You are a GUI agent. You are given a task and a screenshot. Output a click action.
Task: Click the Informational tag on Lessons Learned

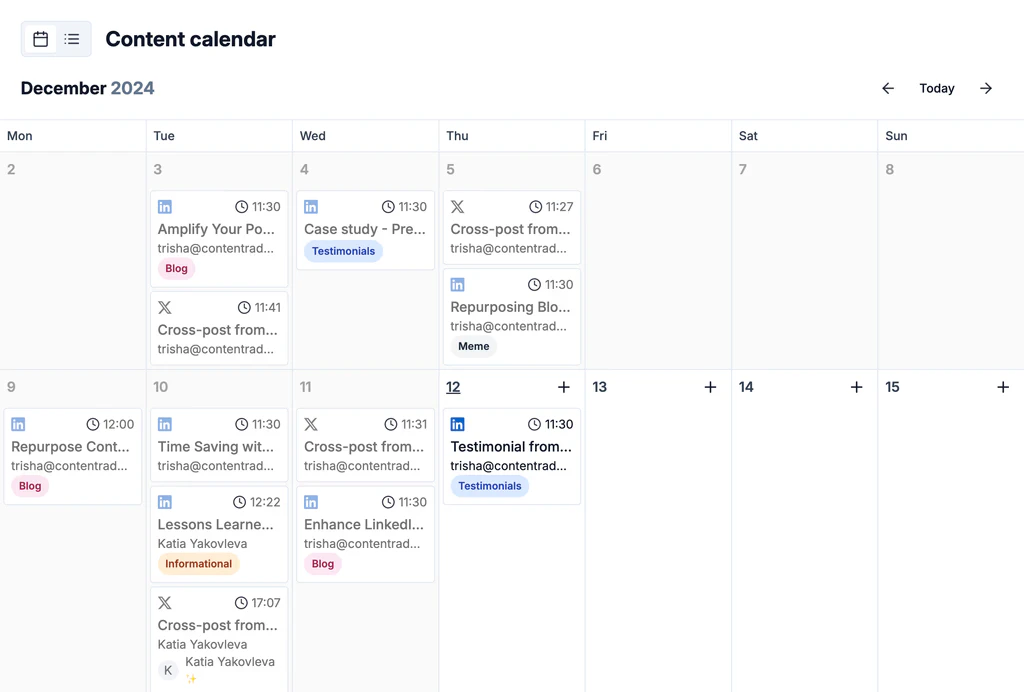click(198, 564)
